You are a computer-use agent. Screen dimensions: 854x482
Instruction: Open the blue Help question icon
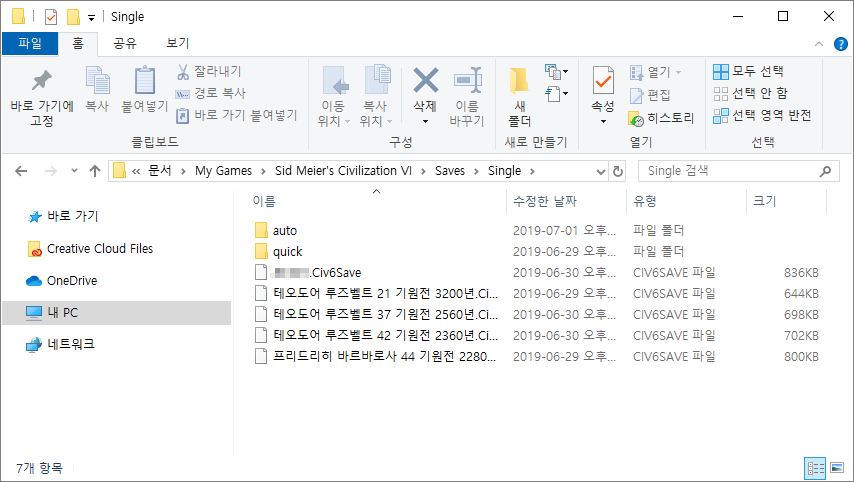pyautogui.click(x=841, y=44)
